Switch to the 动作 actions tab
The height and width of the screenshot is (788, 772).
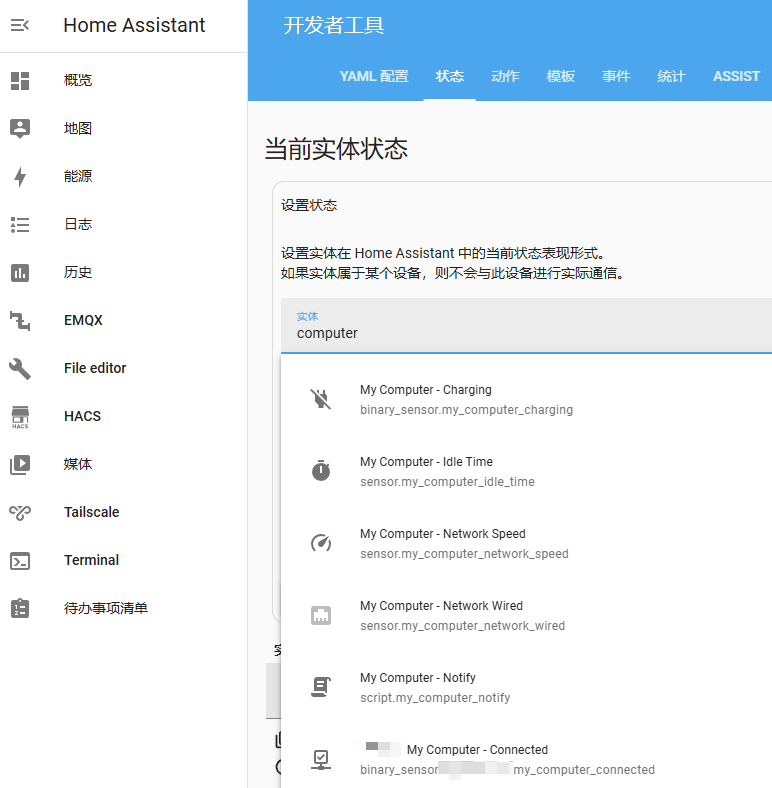click(505, 77)
